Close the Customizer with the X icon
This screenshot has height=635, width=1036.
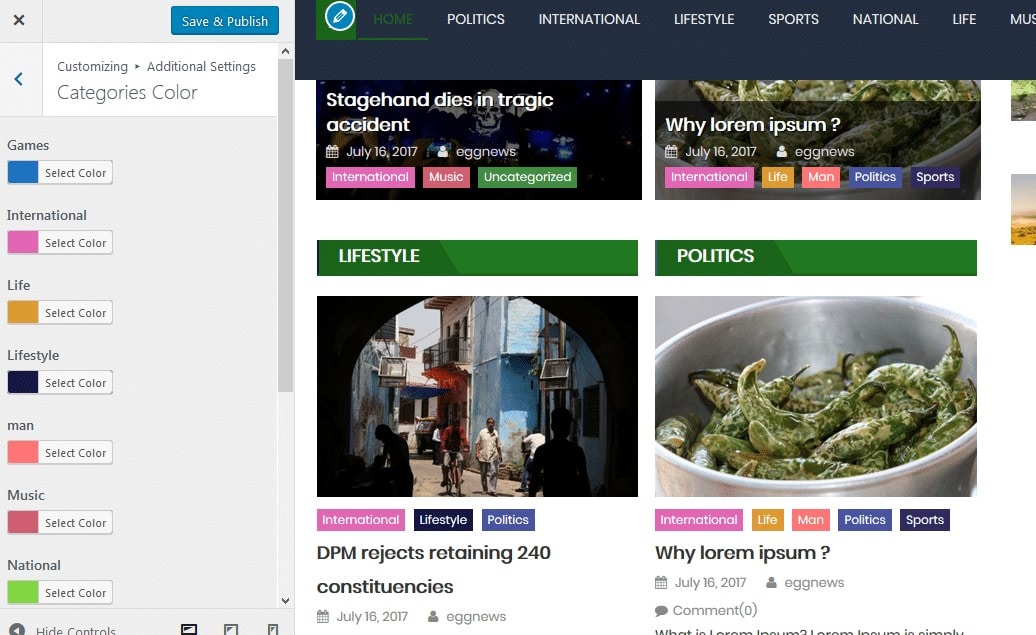[19, 20]
